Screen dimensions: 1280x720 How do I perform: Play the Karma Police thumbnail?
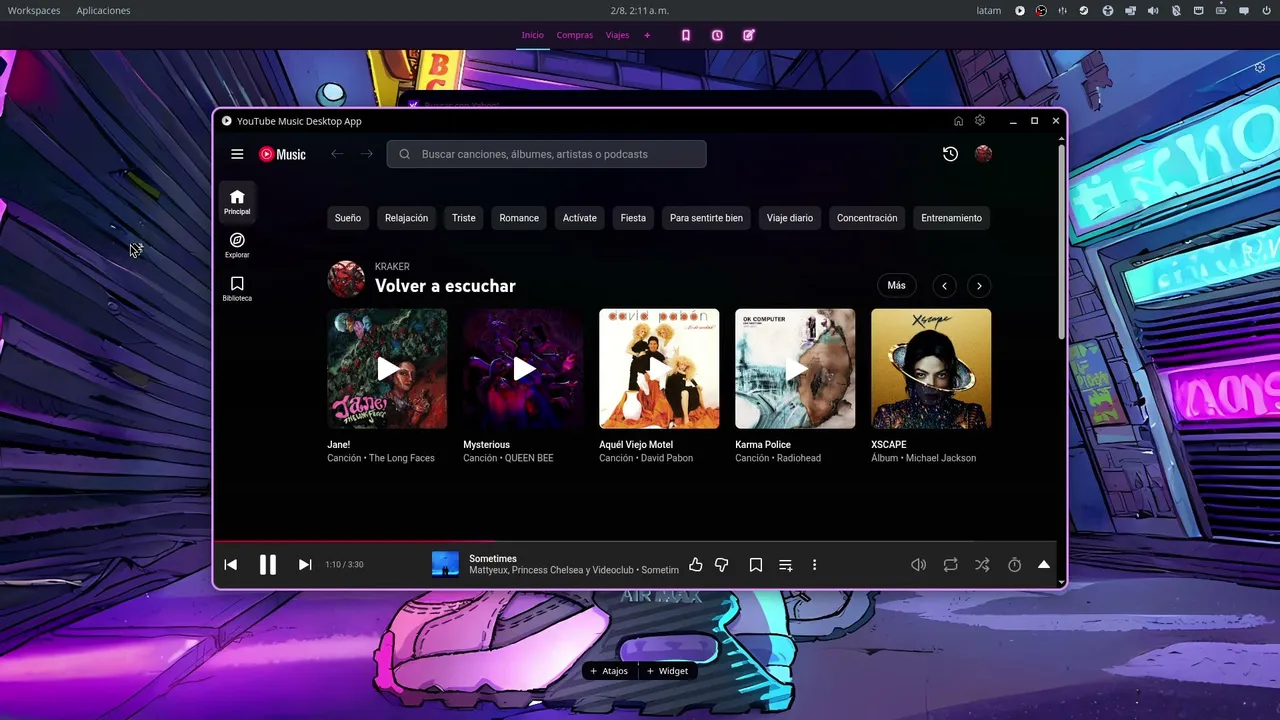tap(795, 368)
